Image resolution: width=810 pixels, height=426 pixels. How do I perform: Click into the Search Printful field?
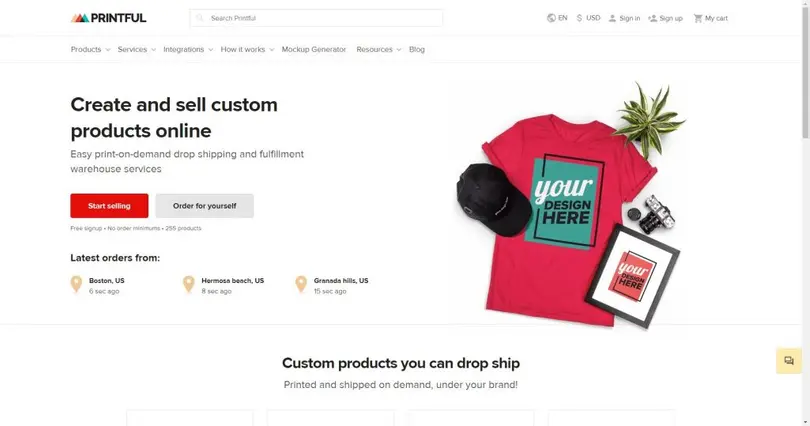[320, 18]
